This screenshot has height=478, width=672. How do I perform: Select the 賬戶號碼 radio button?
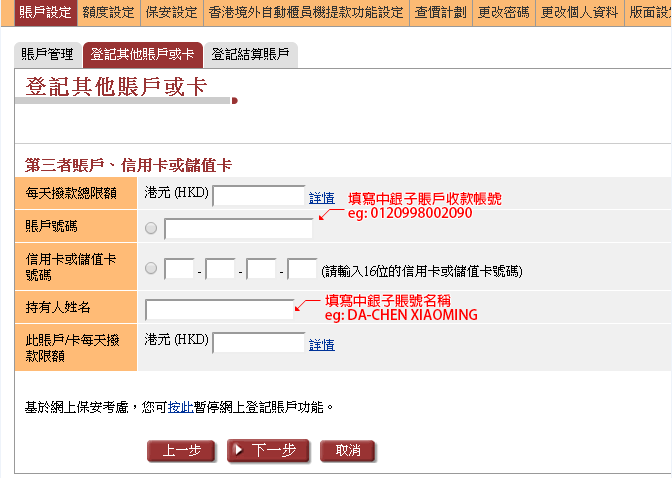[151, 229]
